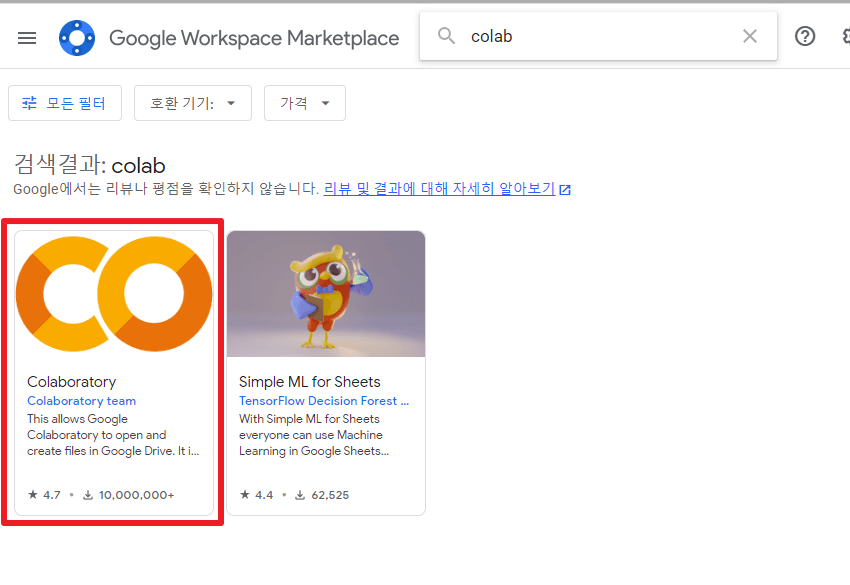Click the colab search input field

click(x=599, y=36)
